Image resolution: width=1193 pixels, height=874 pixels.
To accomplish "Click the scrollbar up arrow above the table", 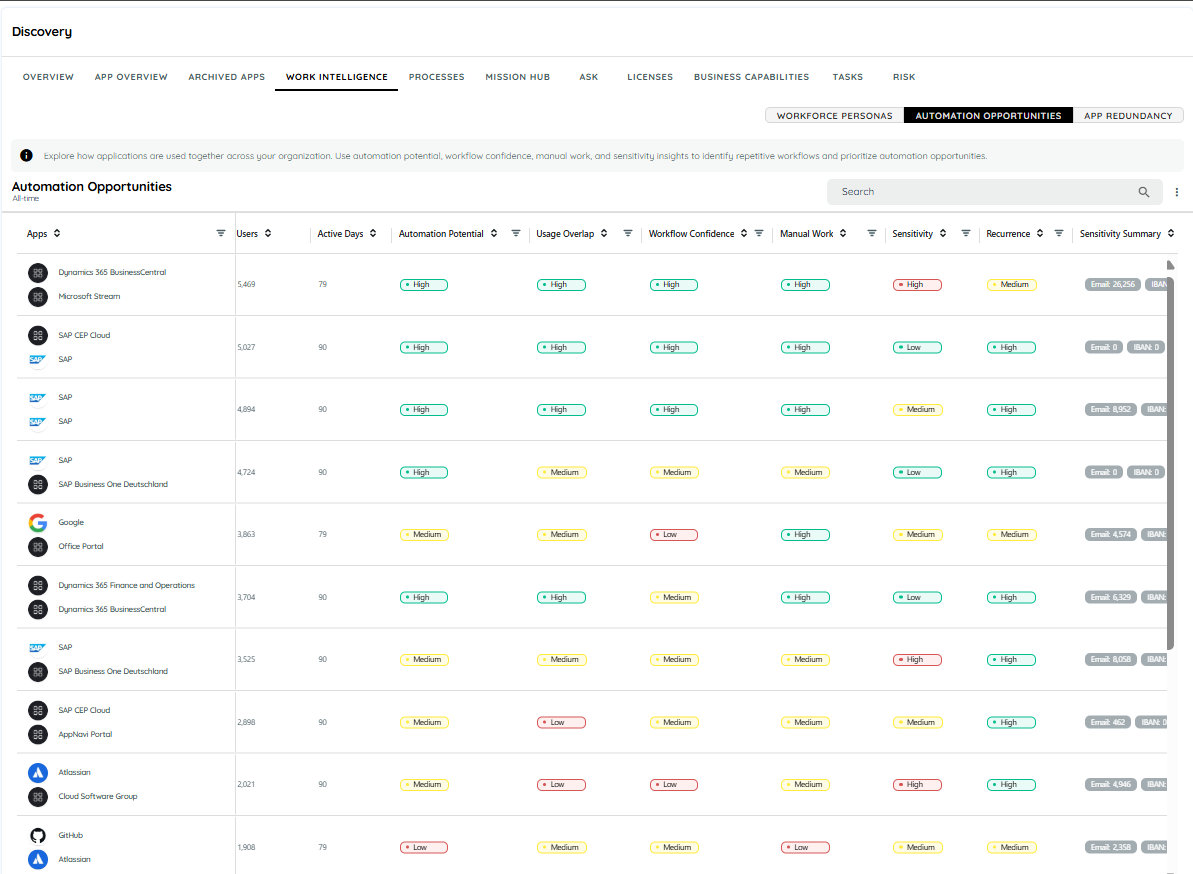I will coord(1170,265).
